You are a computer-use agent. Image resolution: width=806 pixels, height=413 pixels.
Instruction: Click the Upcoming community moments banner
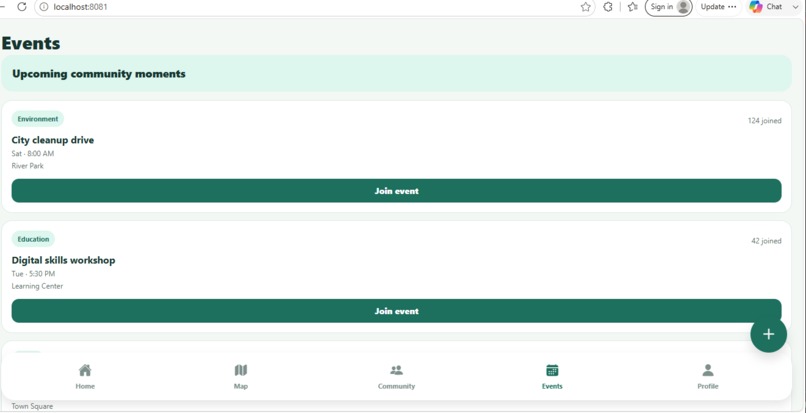(x=396, y=74)
